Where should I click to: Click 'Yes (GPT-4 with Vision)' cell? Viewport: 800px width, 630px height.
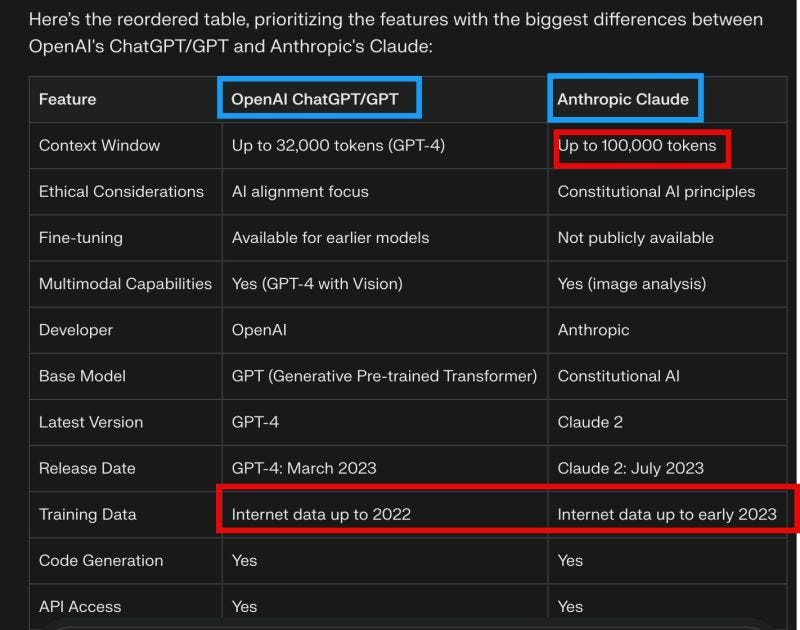[x=317, y=284]
